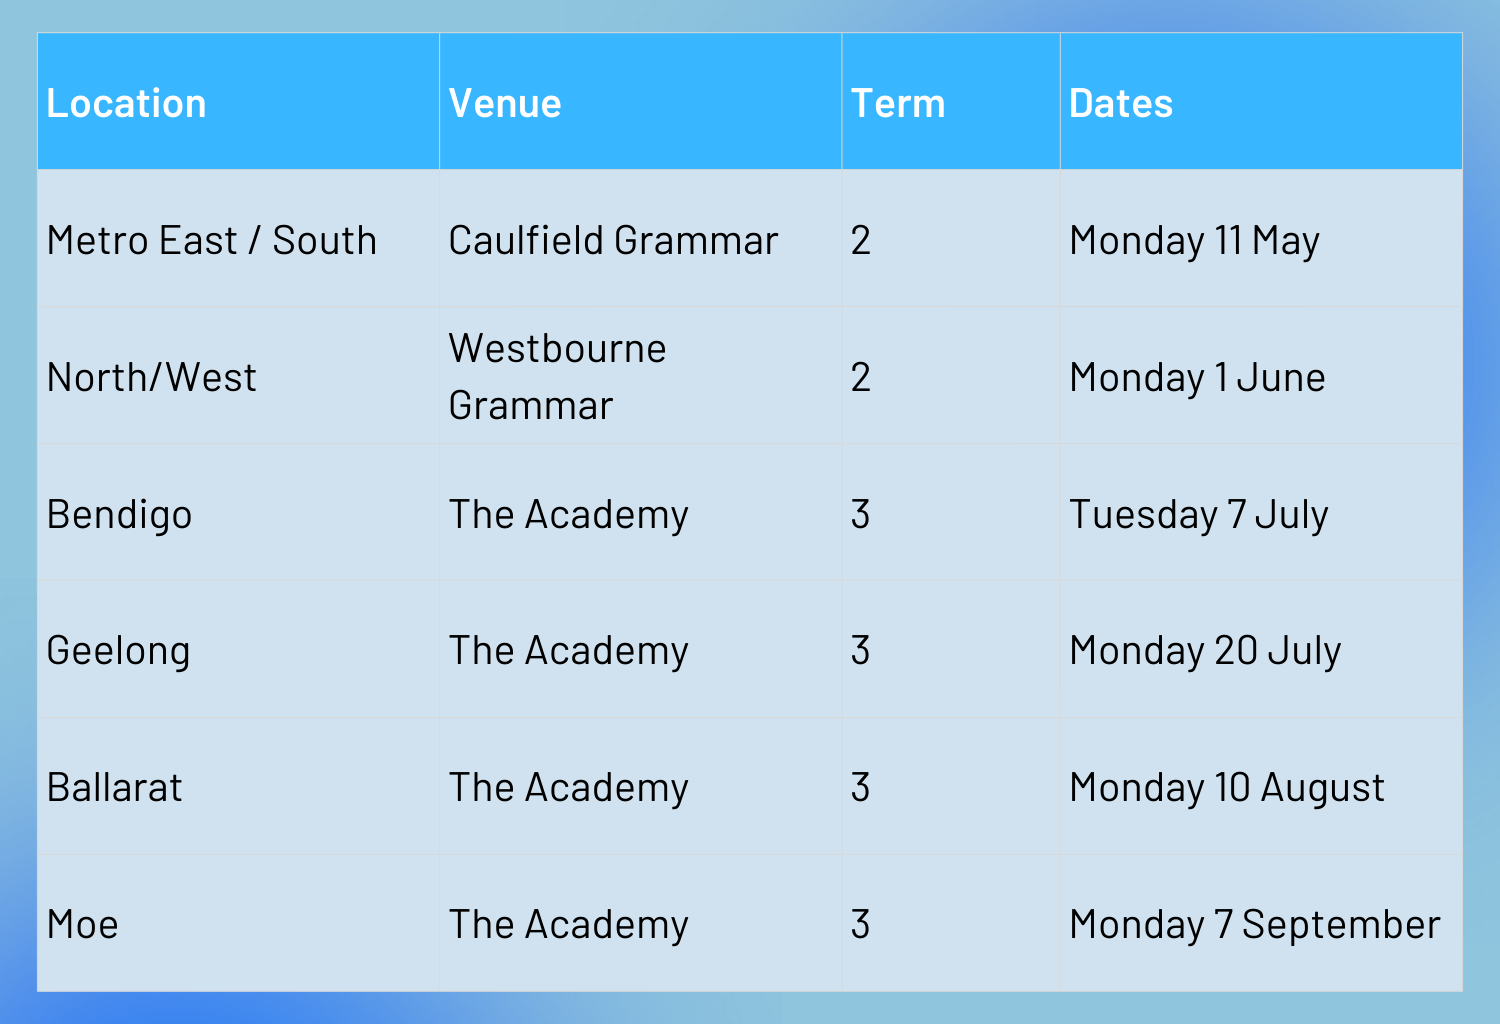Image resolution: width=1500 pixels, height=1024 pixels.
Task: Click the Geelong location cell
Action: (x=119, y=651)
